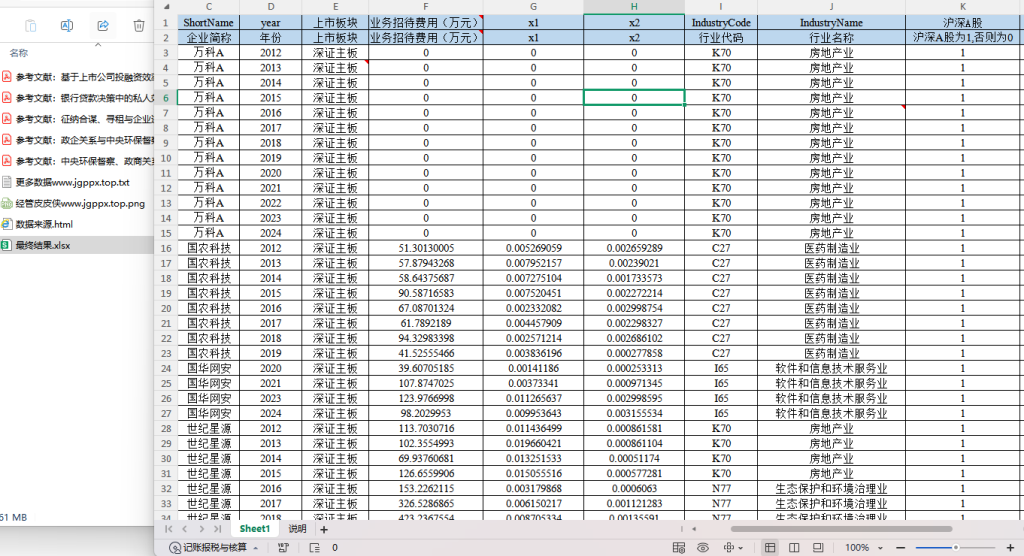Select the I65 industry code in row 27

point(721,414)
